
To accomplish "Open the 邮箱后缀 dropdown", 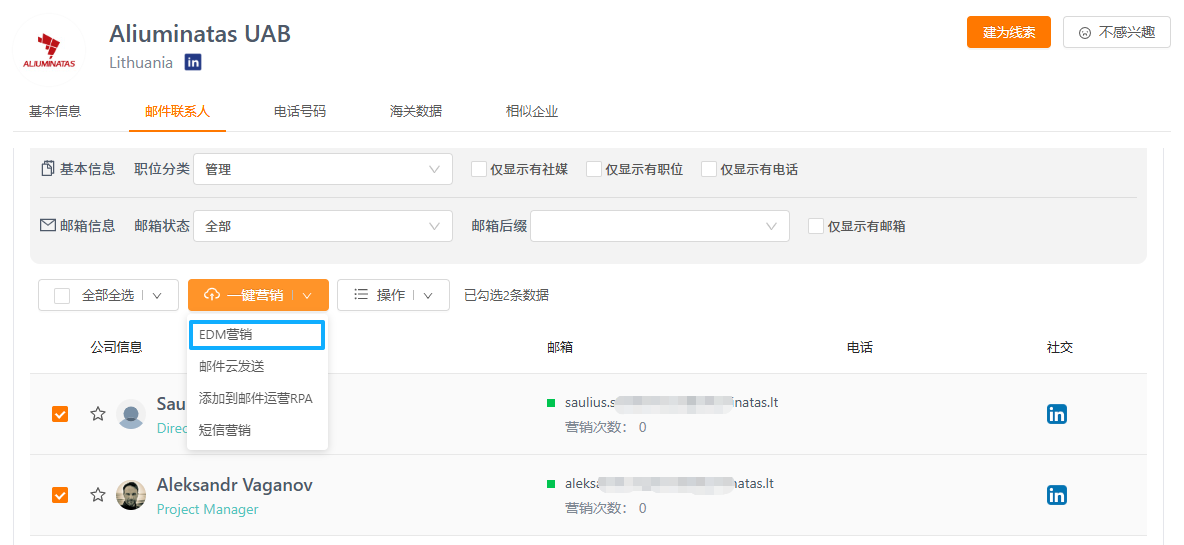I will tap(660, 226).
